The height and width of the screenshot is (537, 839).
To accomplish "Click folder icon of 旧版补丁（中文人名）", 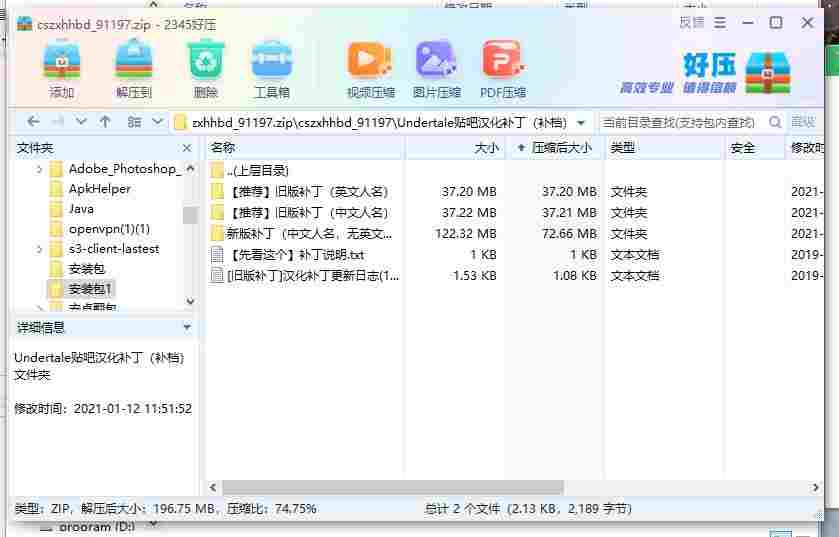I will [217, 213].
